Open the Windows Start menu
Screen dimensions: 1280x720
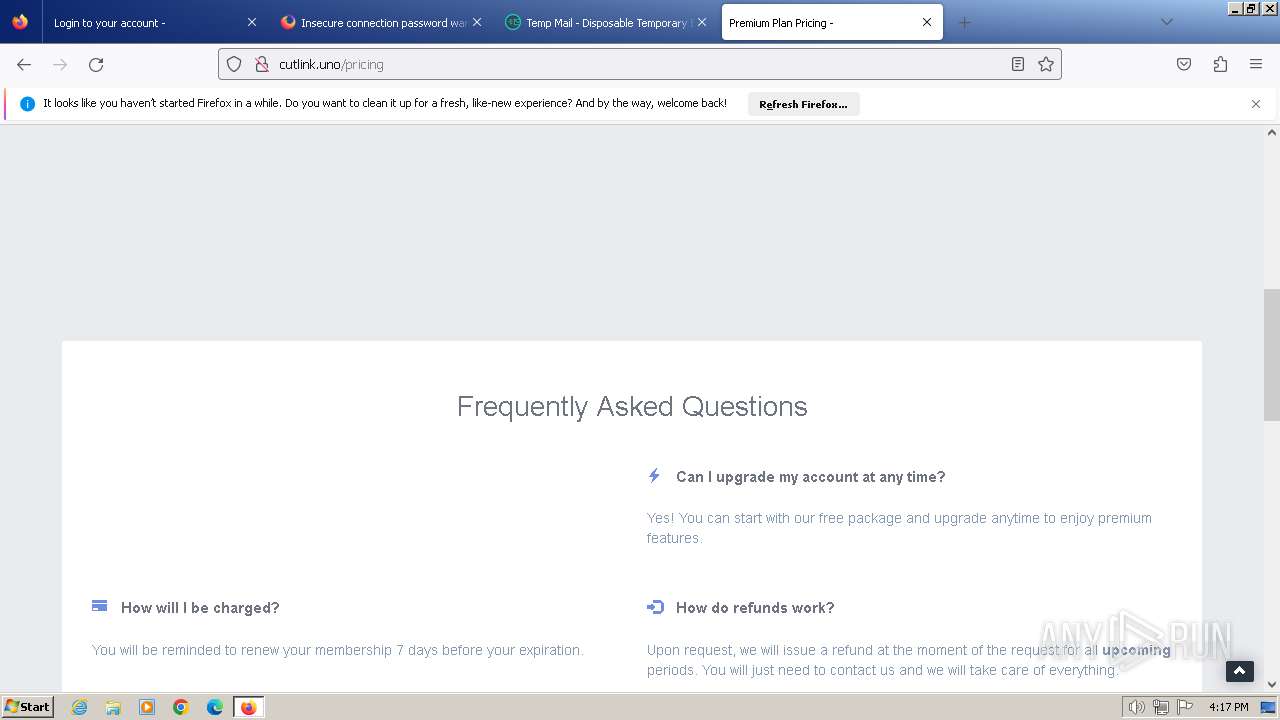pyautogui.click(x=28, y=706)
